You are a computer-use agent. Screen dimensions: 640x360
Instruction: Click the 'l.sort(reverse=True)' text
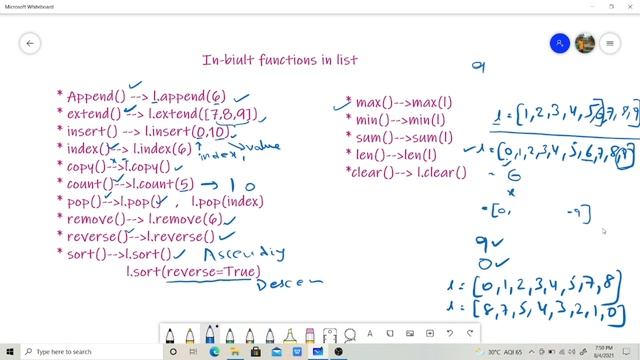tap(193, 272)
